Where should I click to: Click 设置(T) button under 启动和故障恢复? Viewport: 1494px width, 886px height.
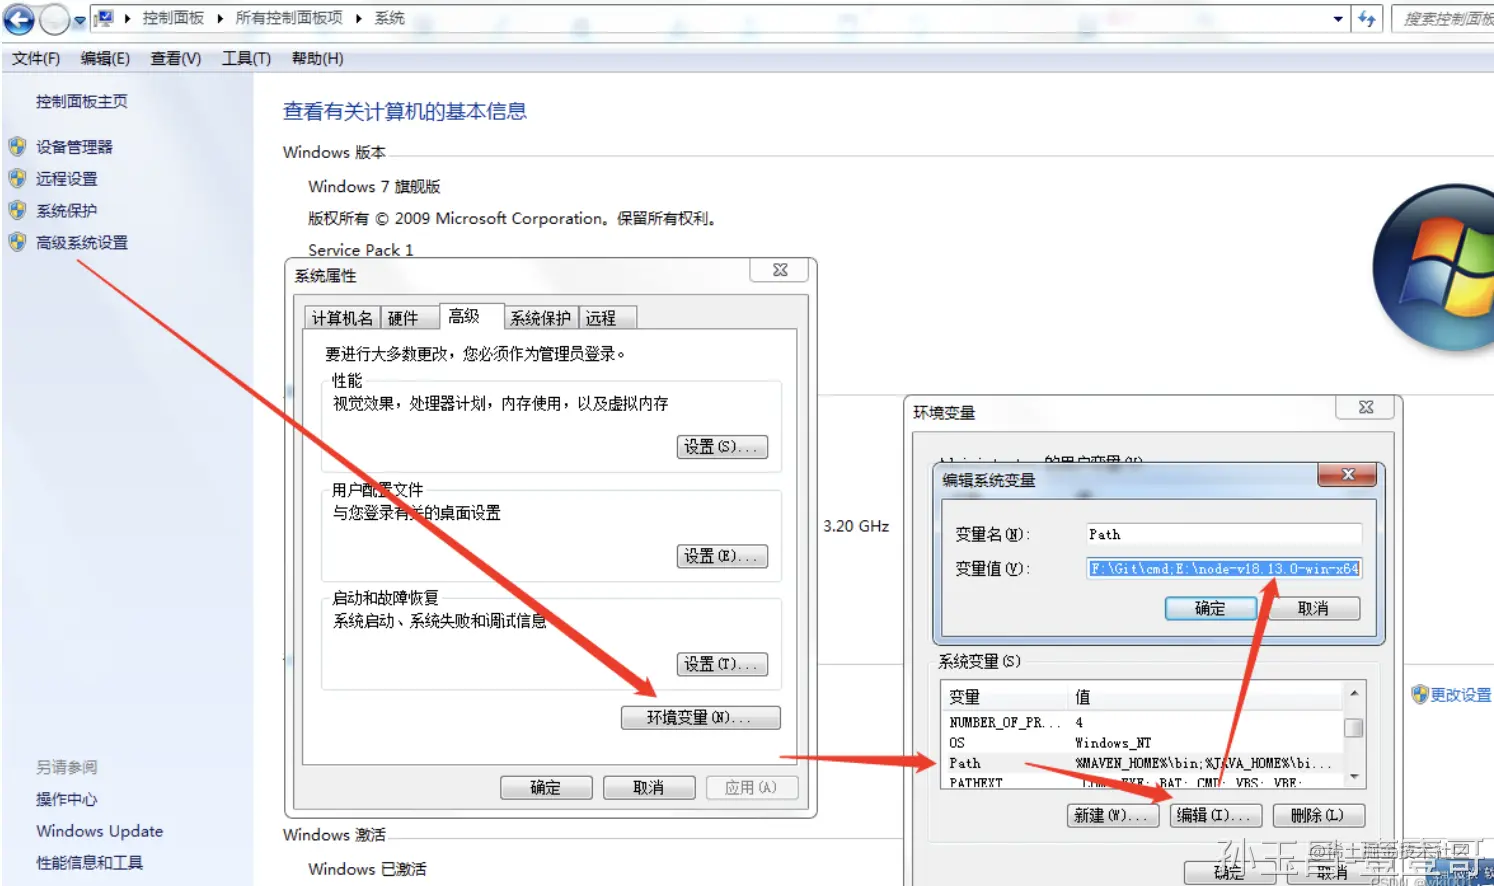[x=722, y=664]
